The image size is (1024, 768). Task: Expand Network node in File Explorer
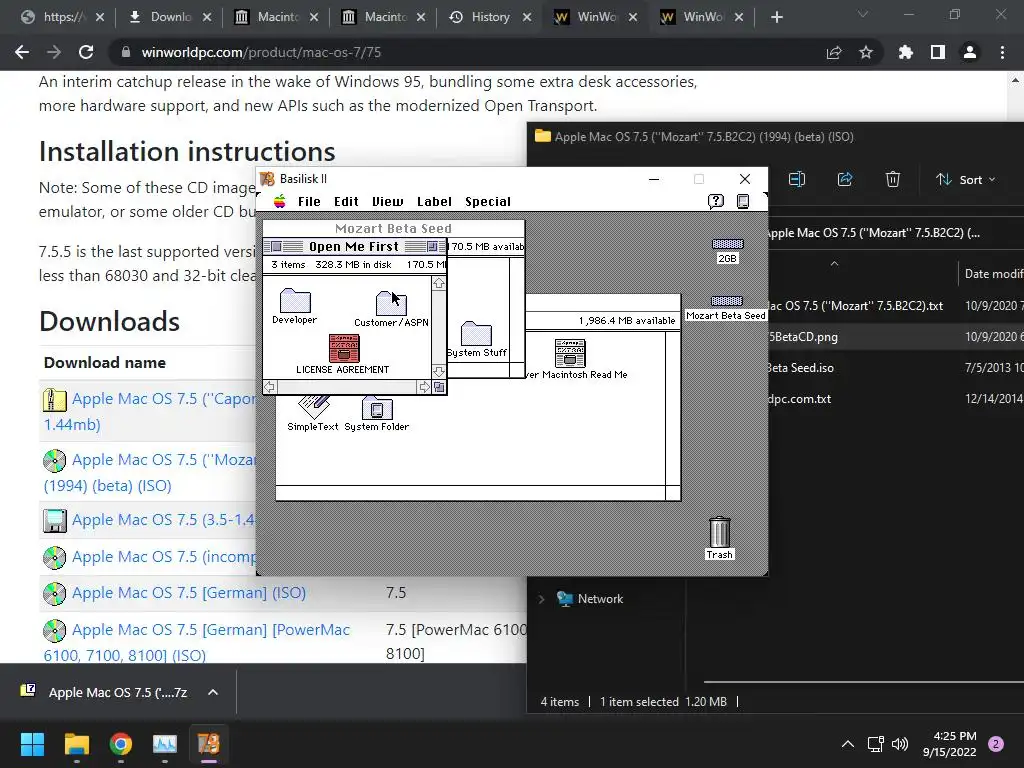click(x=541, y=599)
